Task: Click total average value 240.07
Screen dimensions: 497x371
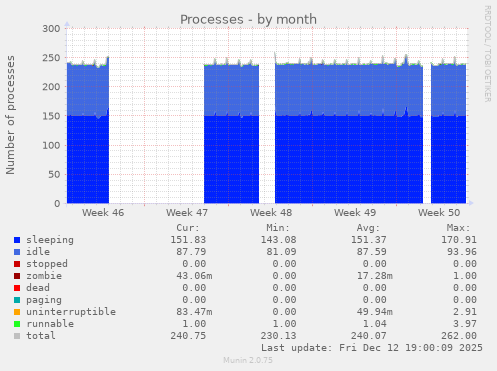Action: pos(369,336)
